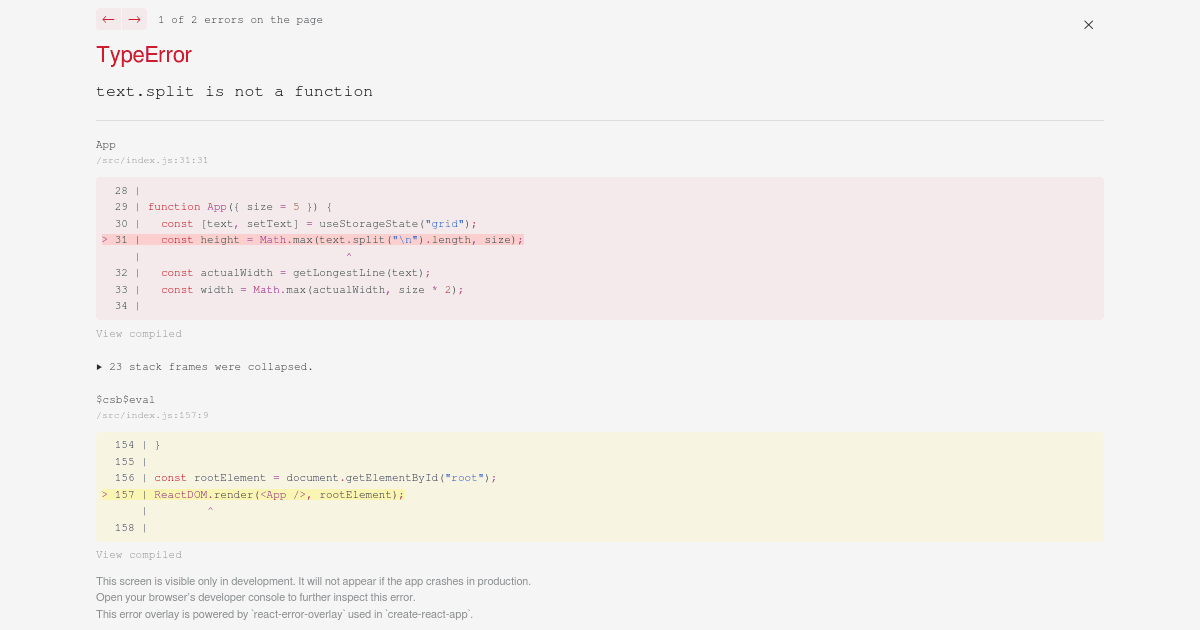Click the $csb$eval stack frame name
The image size is (1200, 630).
[x=125, y=400]
